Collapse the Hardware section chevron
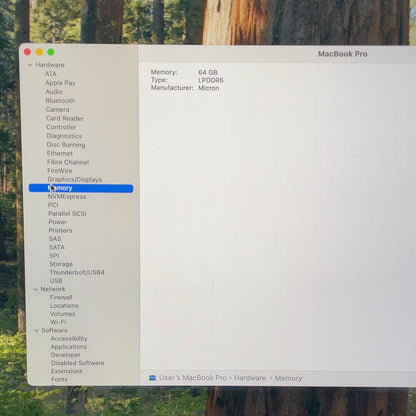The height and width of the screenshot is (416, 416). pyautogui.click(x=30, y=65)
